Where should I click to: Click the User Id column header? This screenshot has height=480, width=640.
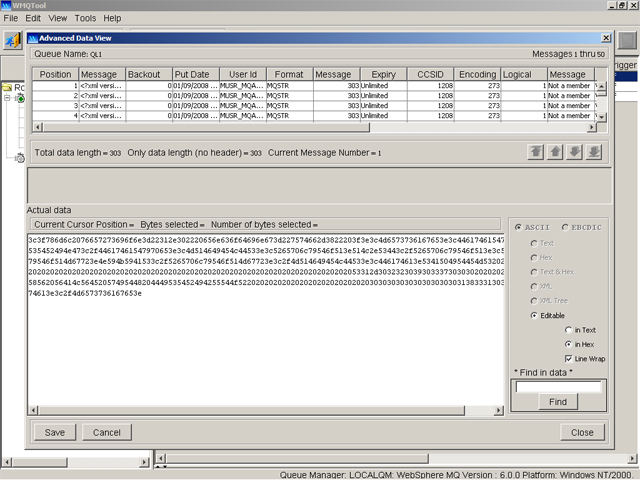(x=243, y=74)
